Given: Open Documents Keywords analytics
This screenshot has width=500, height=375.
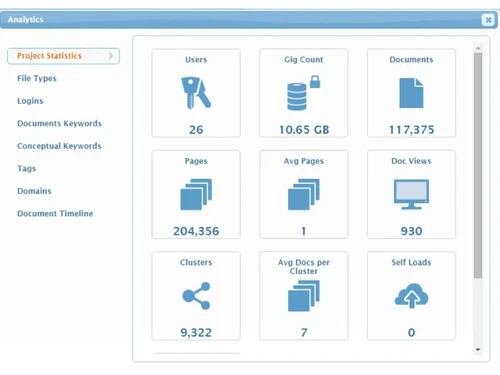Looking at the screenshot, I should (x=59, y=123).
